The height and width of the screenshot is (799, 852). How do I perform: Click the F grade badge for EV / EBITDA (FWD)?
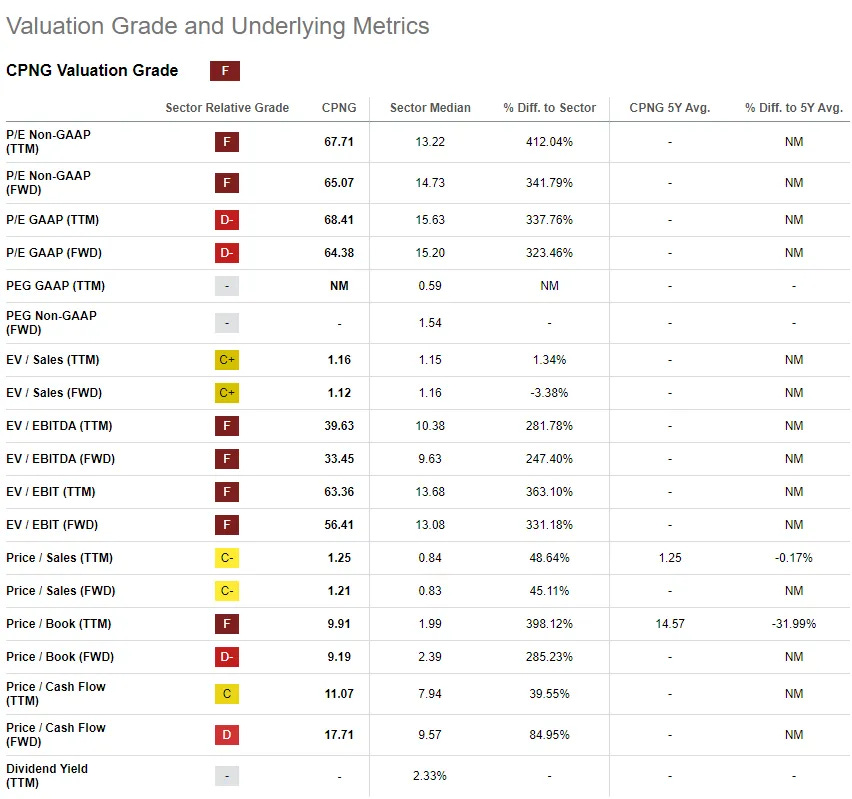tap(227, 459)
